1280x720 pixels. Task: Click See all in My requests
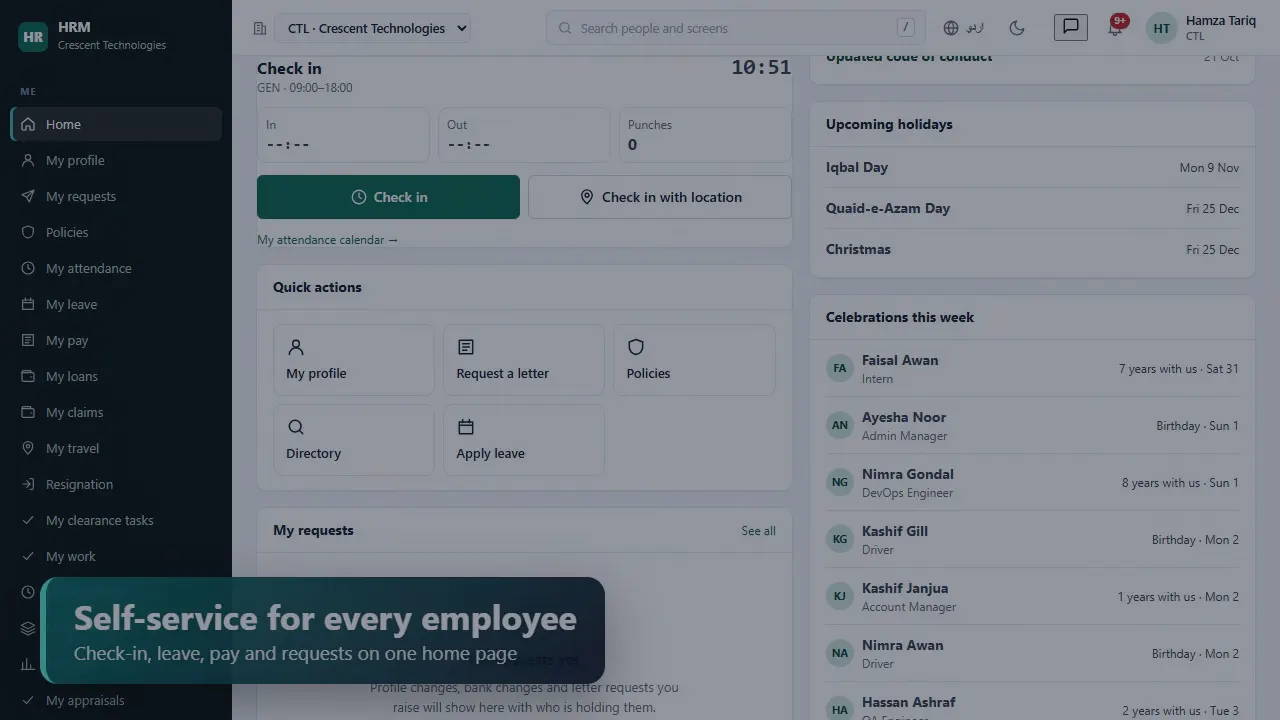pos(758,531)
